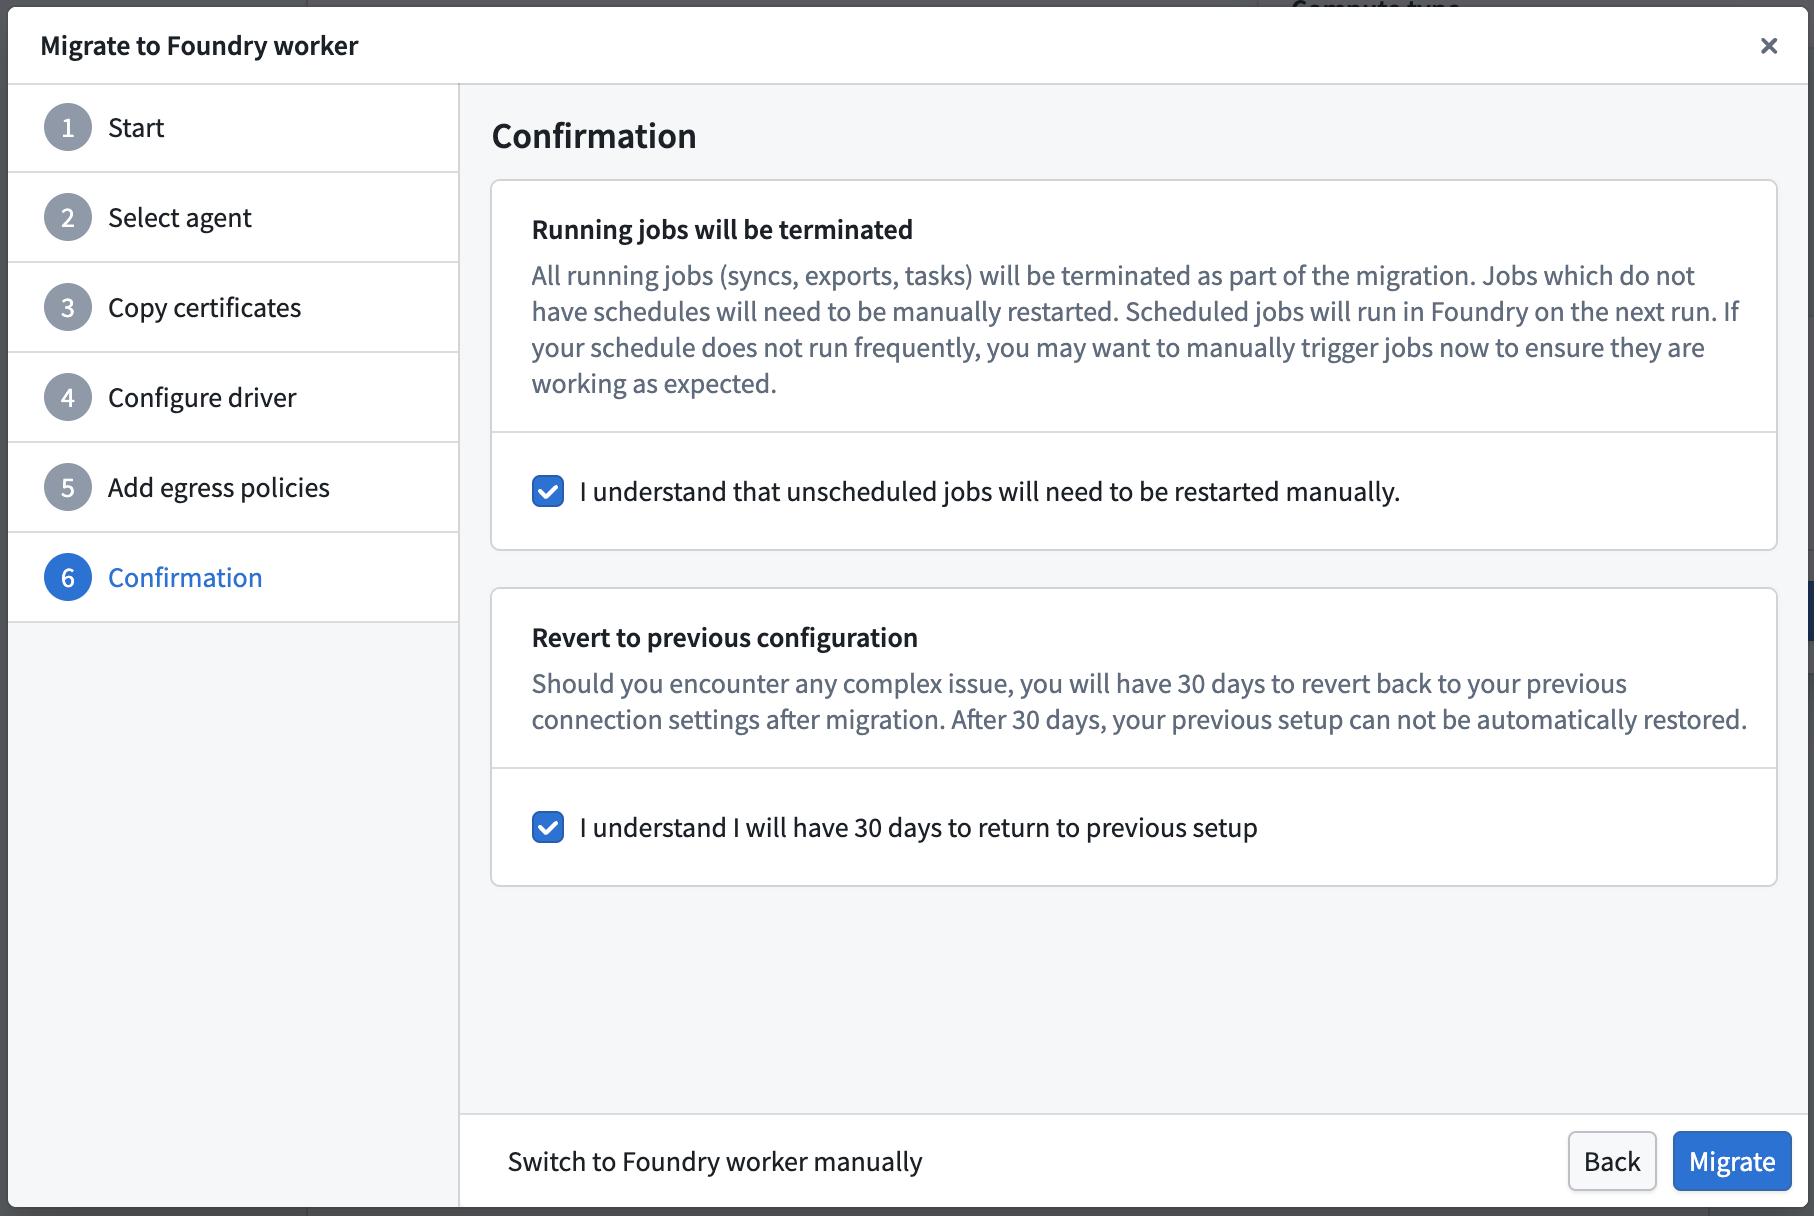The image size is (1814, 1216).
Task: Go to the Start step
Action: tap(233, 128)
